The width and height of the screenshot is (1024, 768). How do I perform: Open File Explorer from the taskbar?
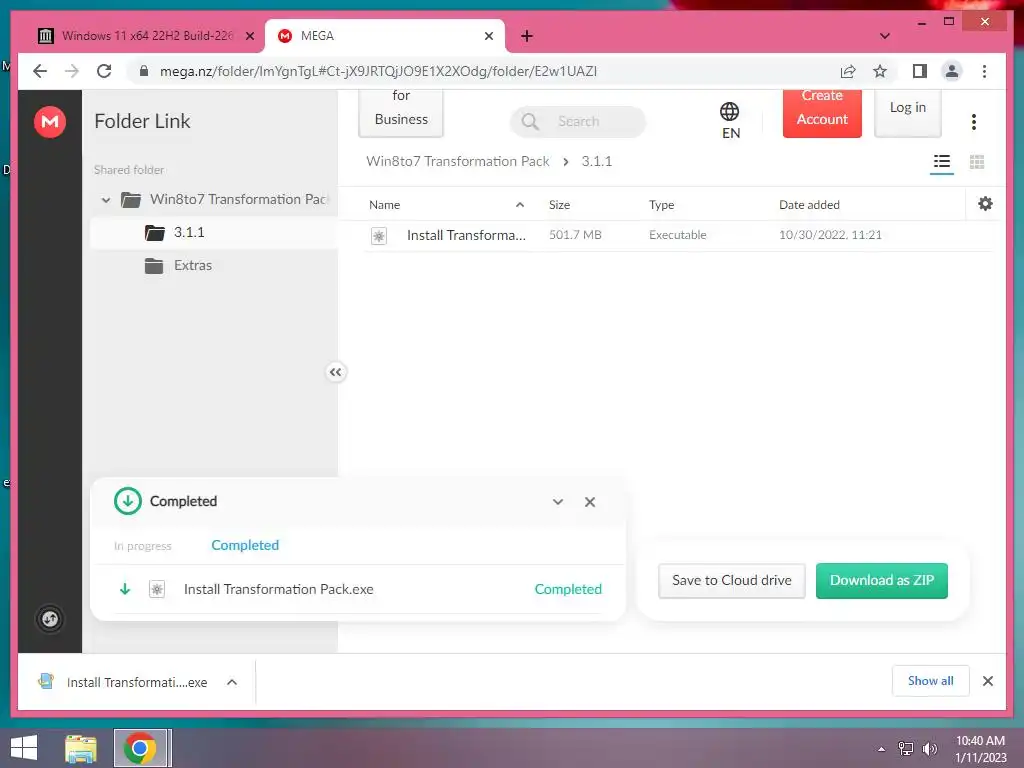pos(81,748)
